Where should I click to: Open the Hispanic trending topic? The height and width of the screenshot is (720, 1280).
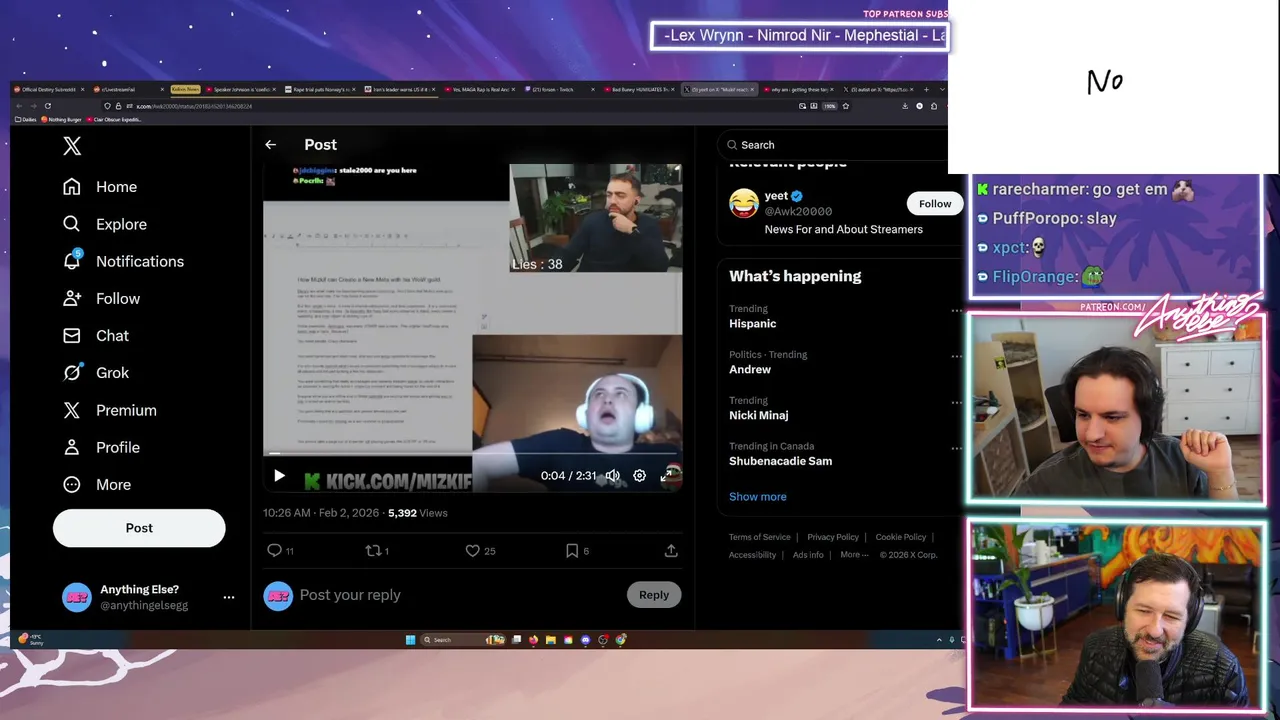752,324
